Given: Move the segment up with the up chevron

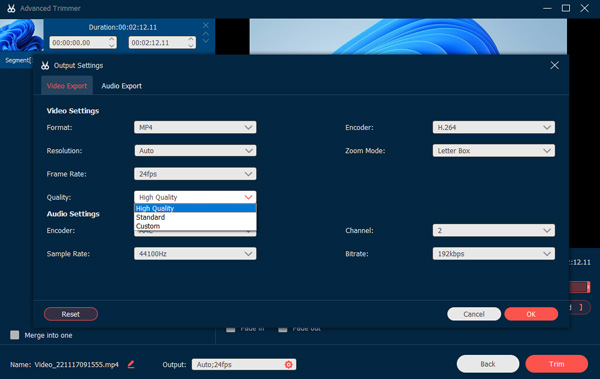Looking at the screenshot, I should pos(206,34).
